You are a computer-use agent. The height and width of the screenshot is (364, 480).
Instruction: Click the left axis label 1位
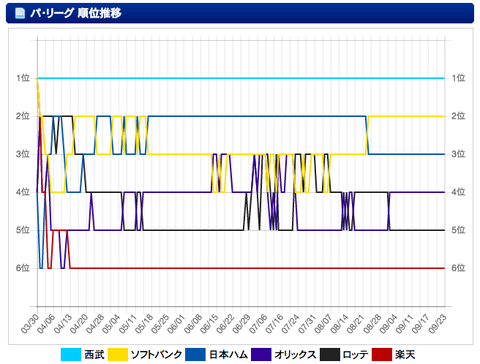coord(23,78)
